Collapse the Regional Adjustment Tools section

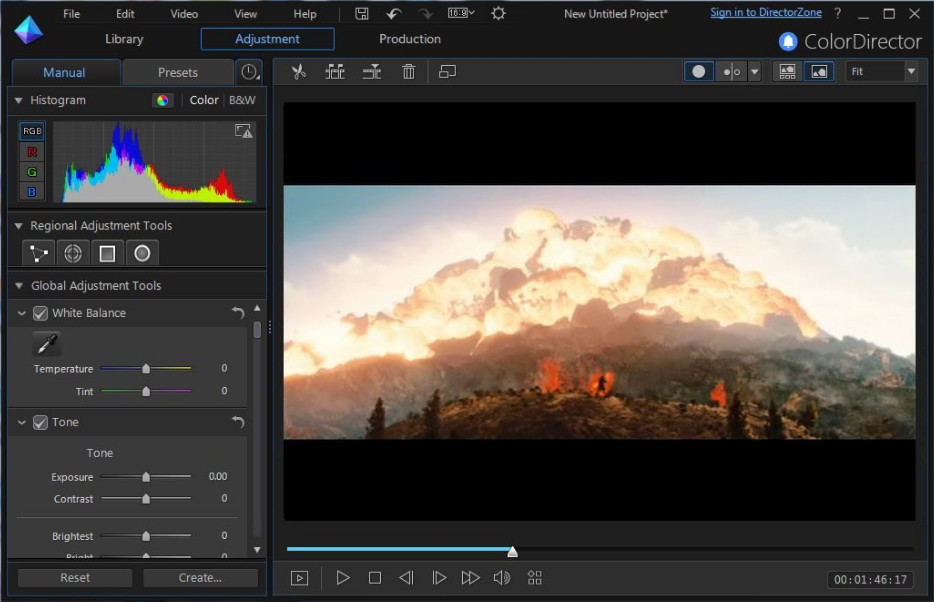click(x=18, y=226)
